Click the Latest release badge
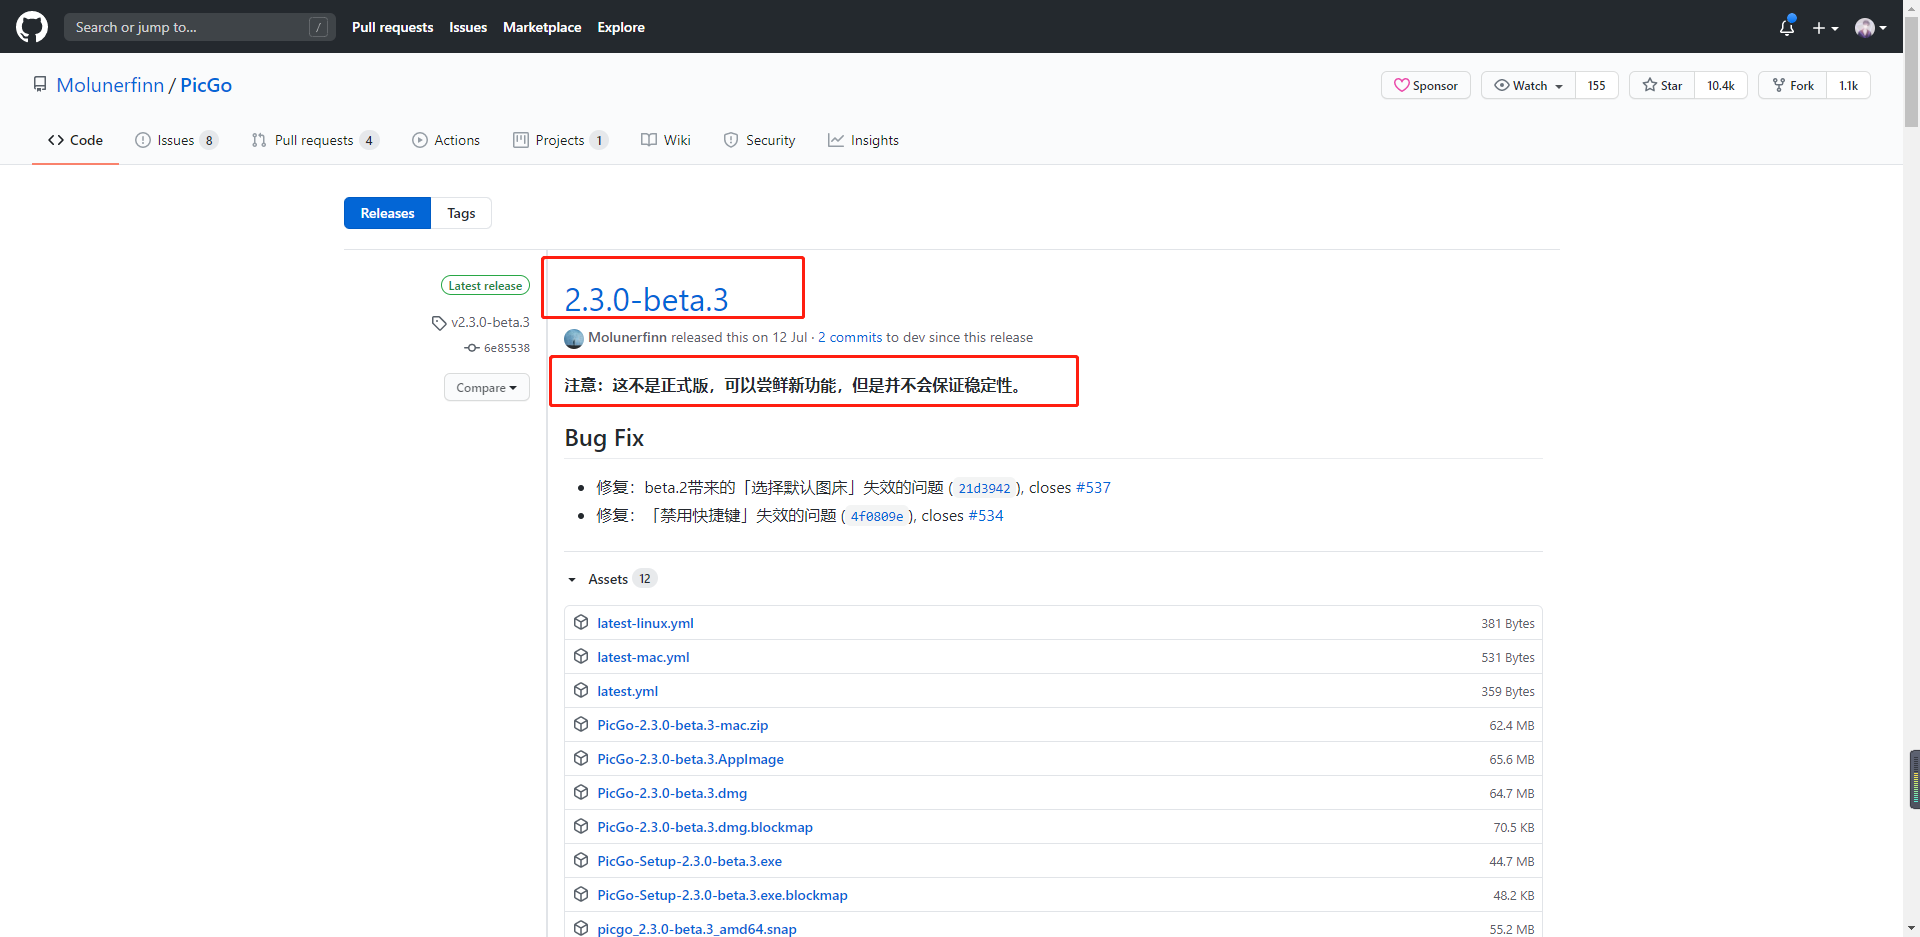This screenshot has width=1920, height=937. tap(485, 286)
